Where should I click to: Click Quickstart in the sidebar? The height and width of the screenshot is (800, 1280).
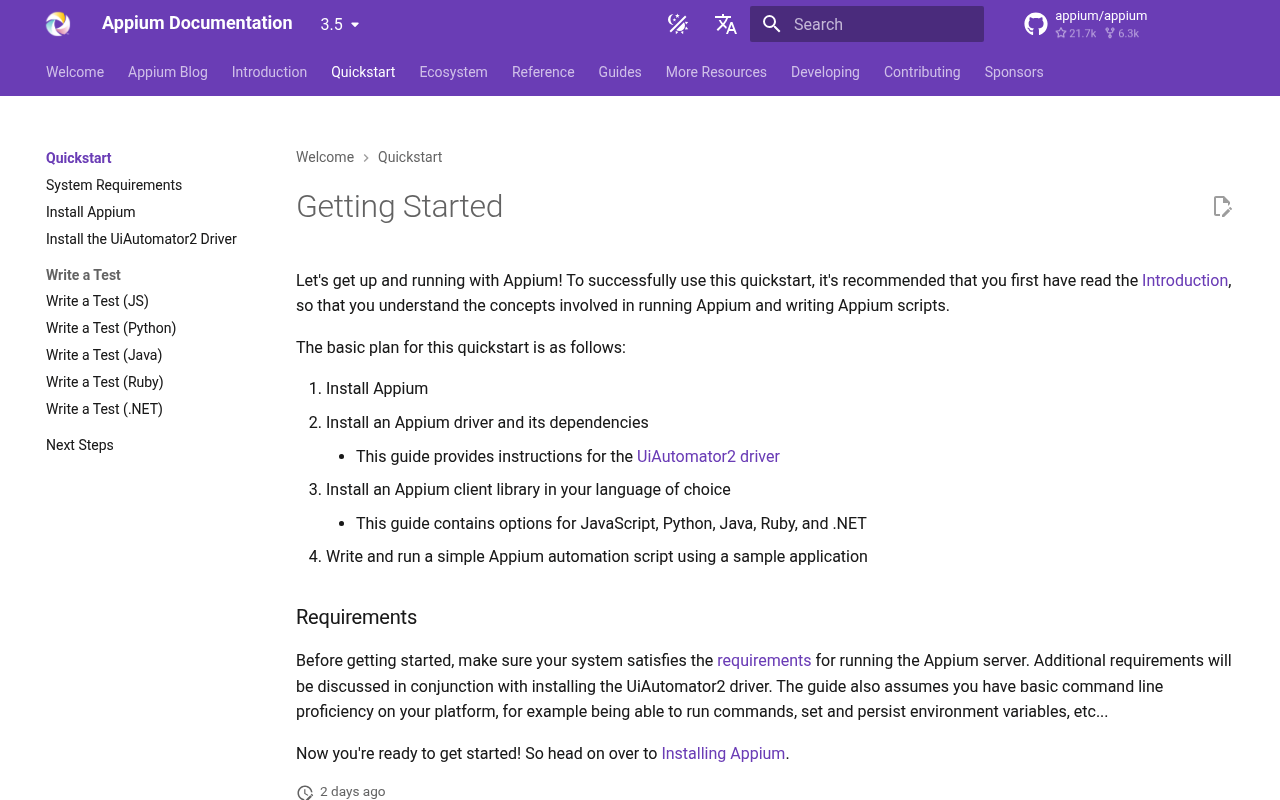coord(79,158)
